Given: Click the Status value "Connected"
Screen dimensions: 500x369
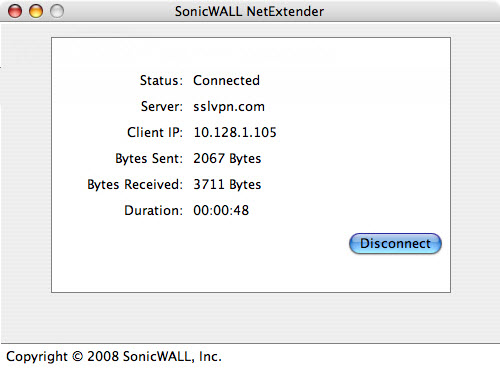Looking at the screenshot, I should [x=226, y=80].
